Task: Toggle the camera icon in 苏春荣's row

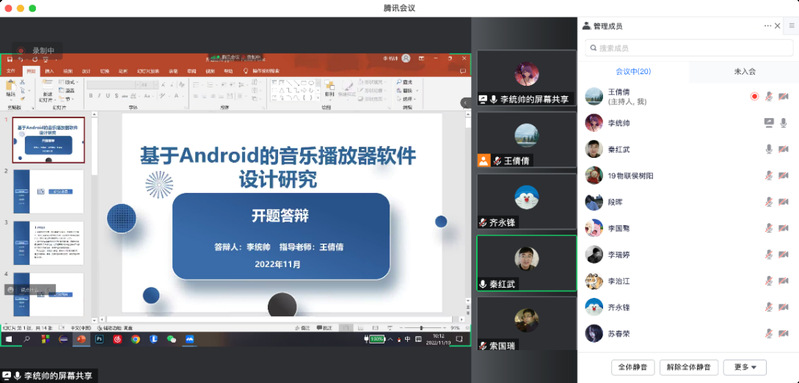Action: point(783,334)
